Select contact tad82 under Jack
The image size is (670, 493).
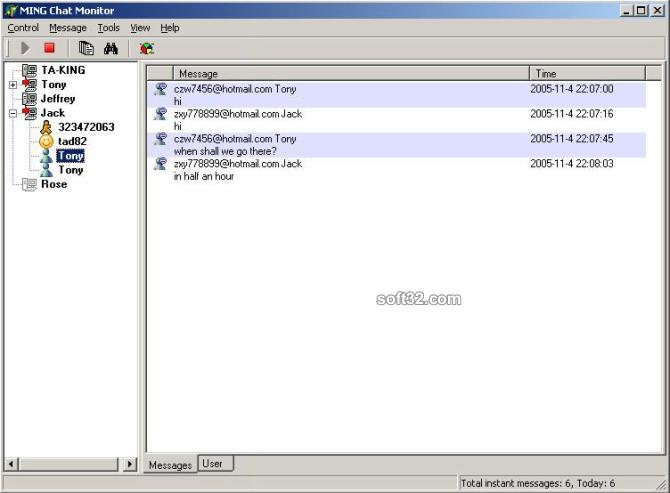[72, 141]
